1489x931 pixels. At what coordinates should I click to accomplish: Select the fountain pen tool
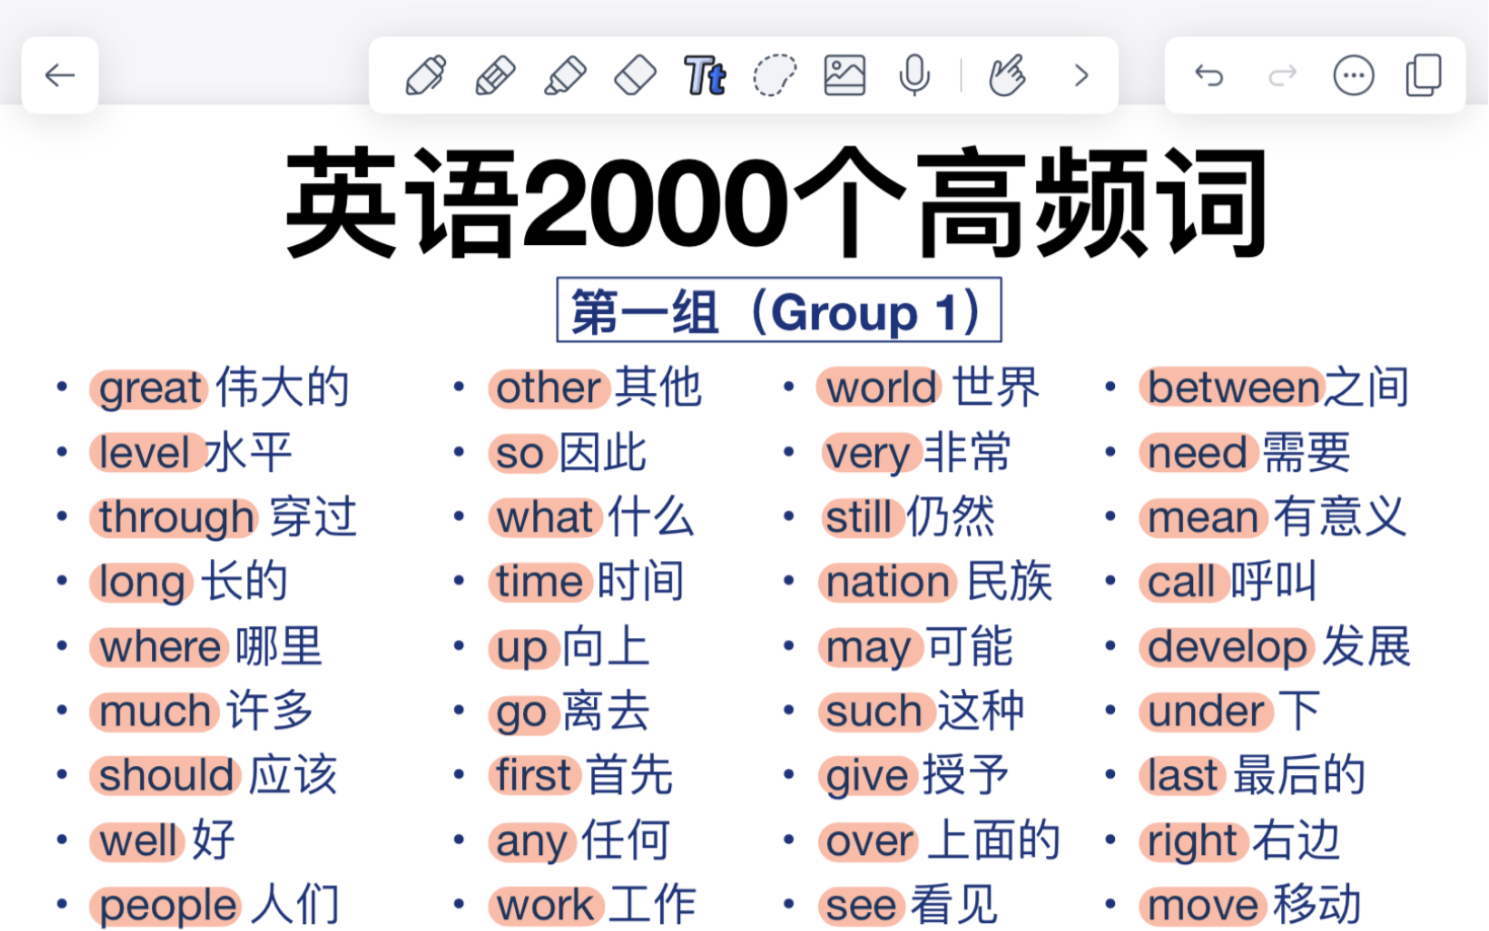pos(425,75)
